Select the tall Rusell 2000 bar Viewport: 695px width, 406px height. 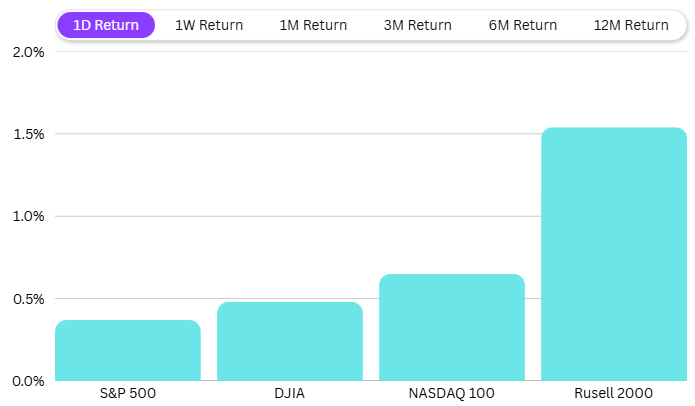point(614,254)
